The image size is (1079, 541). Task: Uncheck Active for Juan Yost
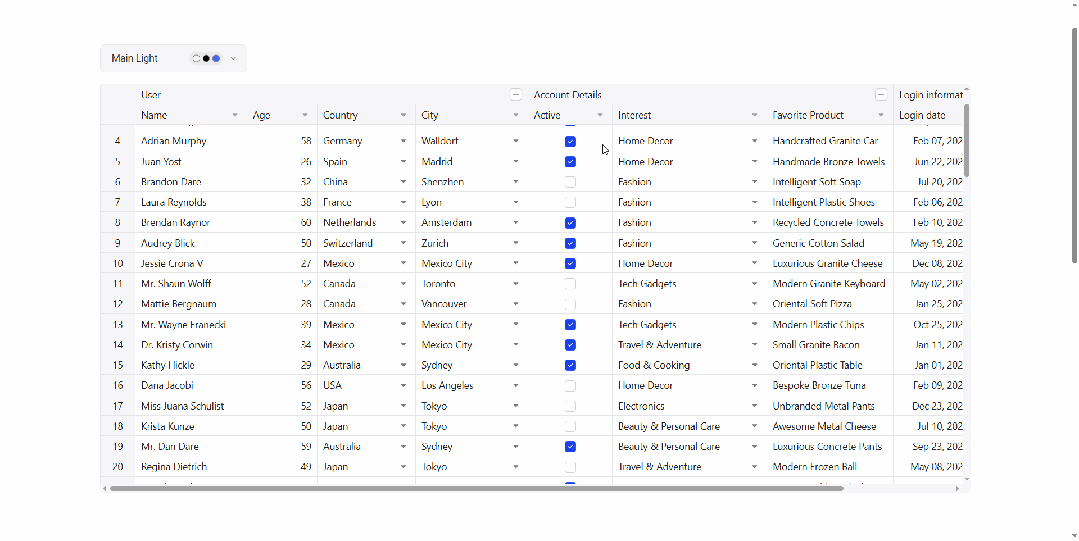(x=570, y=162)
